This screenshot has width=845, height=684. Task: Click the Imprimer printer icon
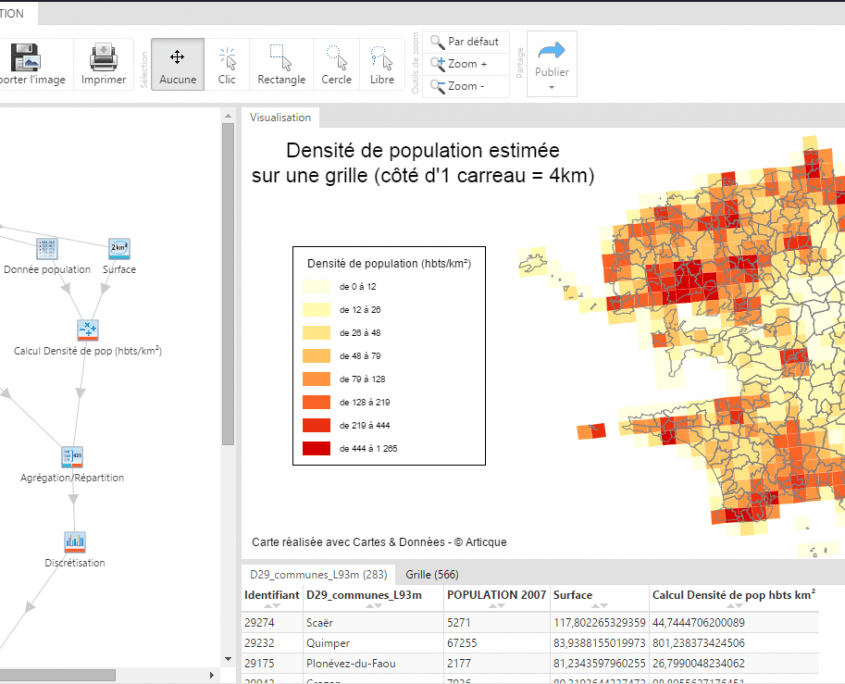pyautogui.click(x=103, y=58)
